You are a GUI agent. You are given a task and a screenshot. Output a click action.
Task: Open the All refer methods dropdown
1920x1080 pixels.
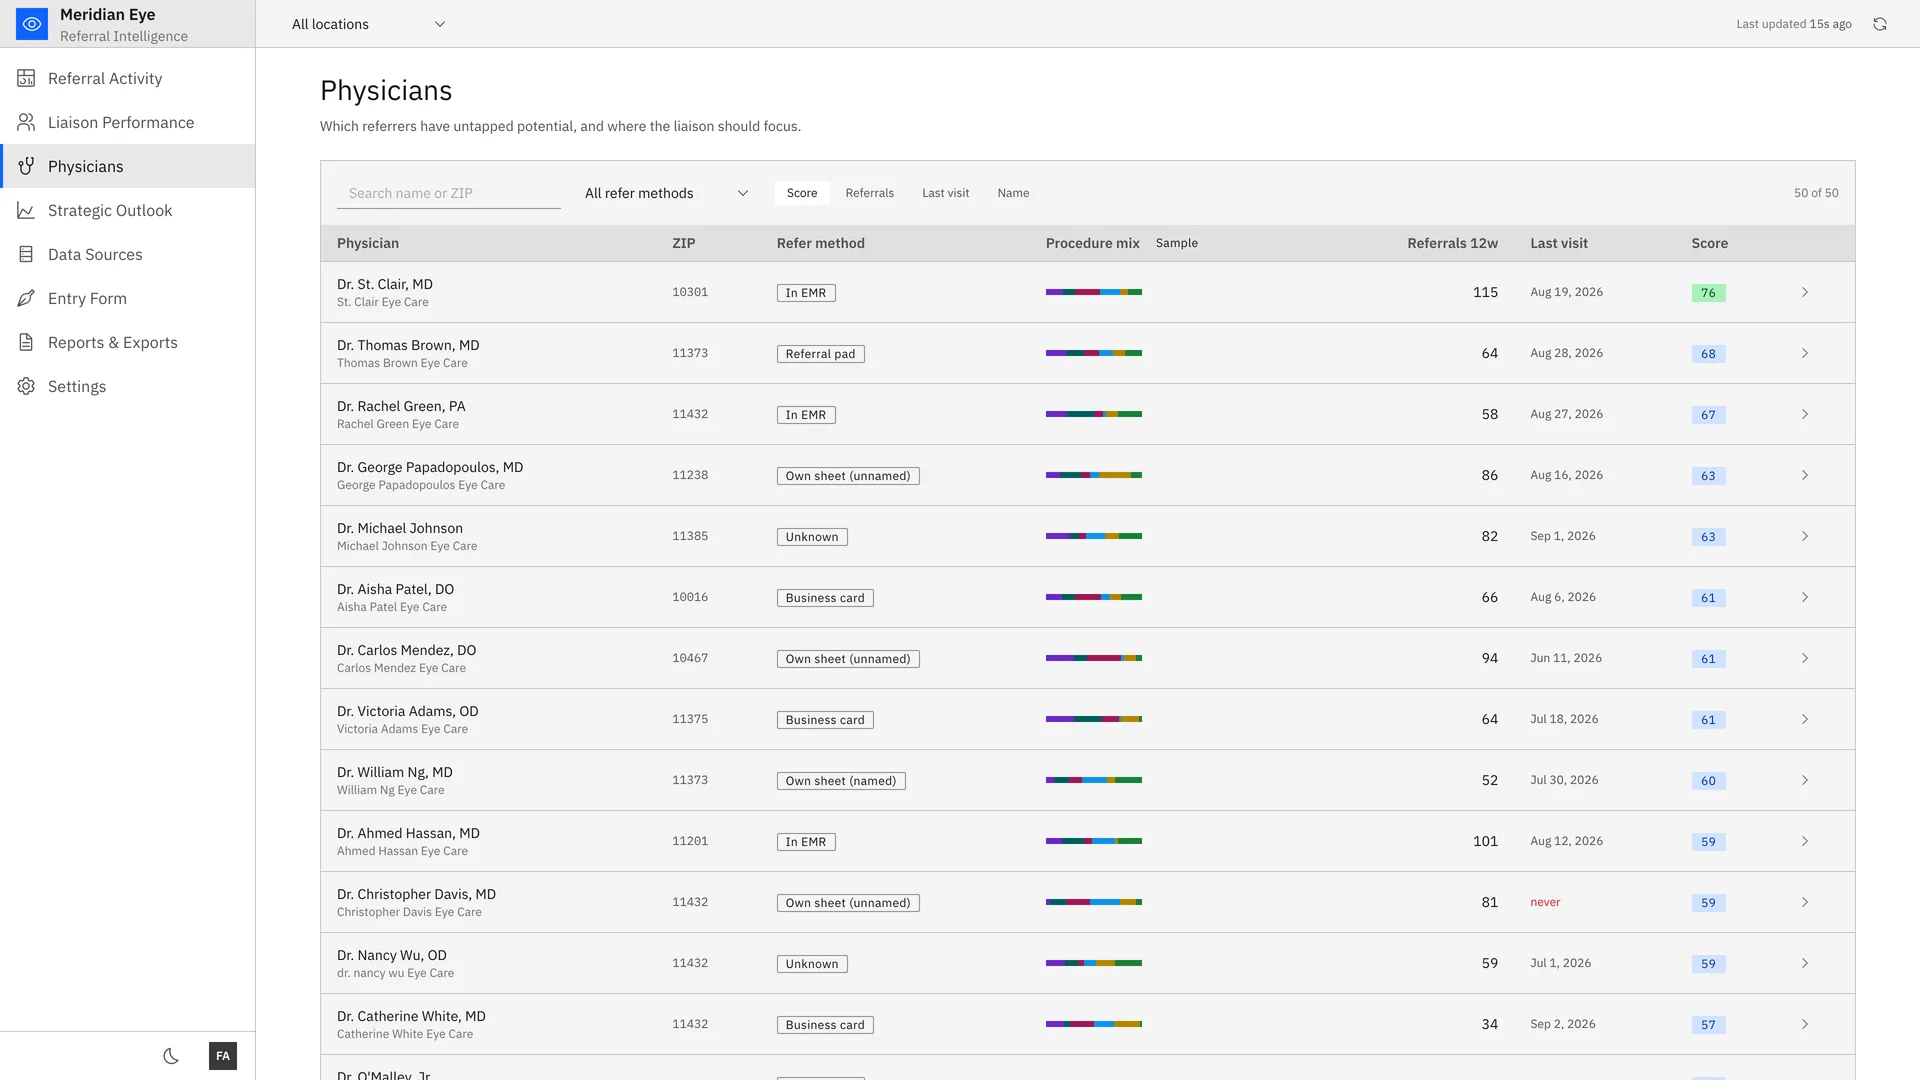pyautogui.click(x=667, y=193)
